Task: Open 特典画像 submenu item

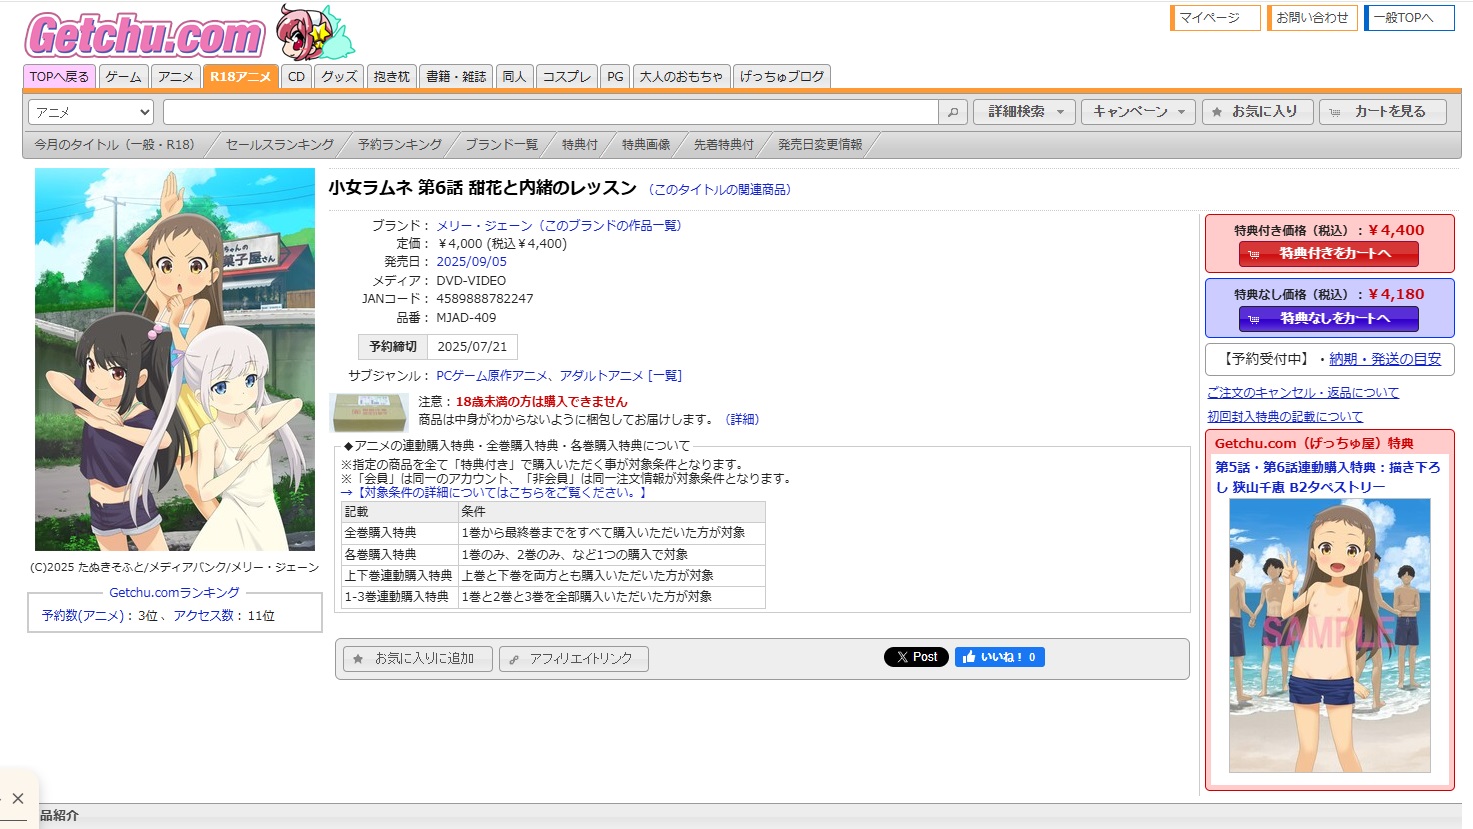Action: coord(646,145)
